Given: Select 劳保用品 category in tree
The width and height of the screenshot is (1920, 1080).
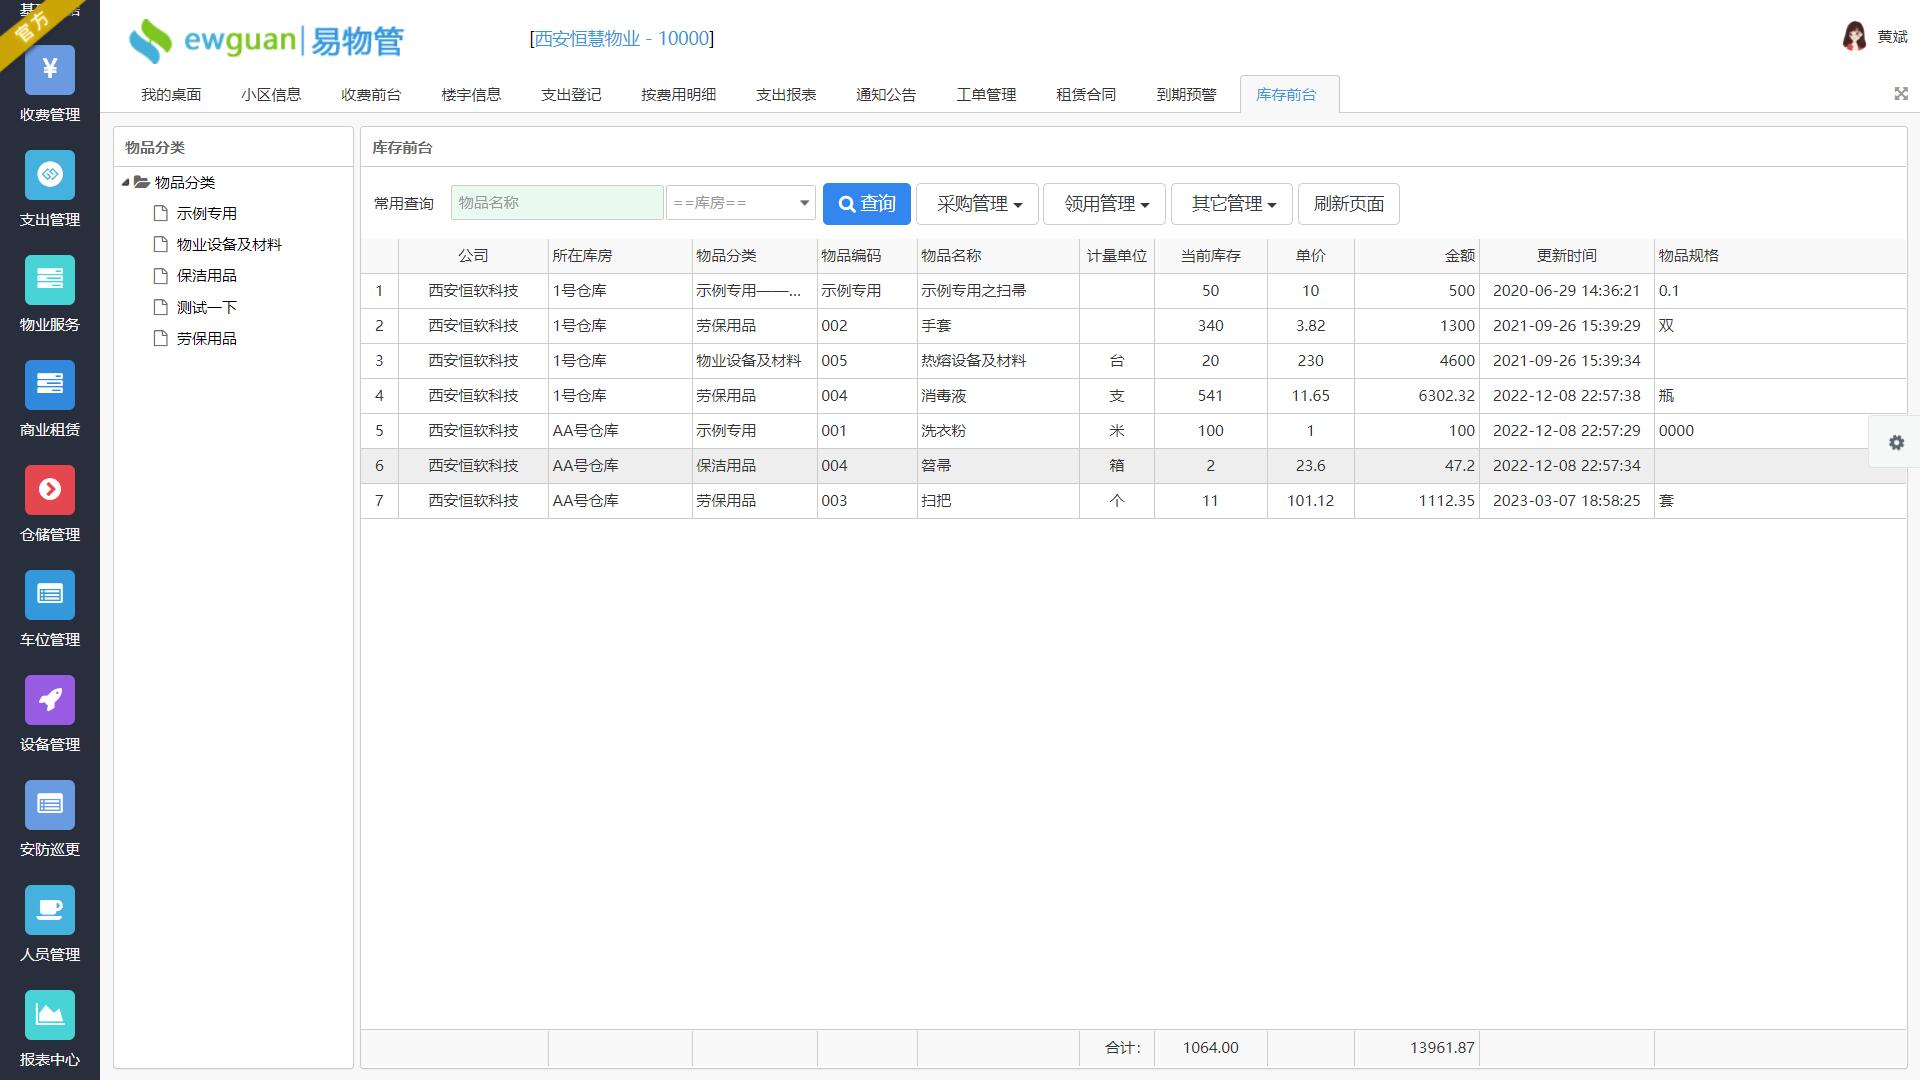Looking at the screenshot, I should [x=206, y=339].
